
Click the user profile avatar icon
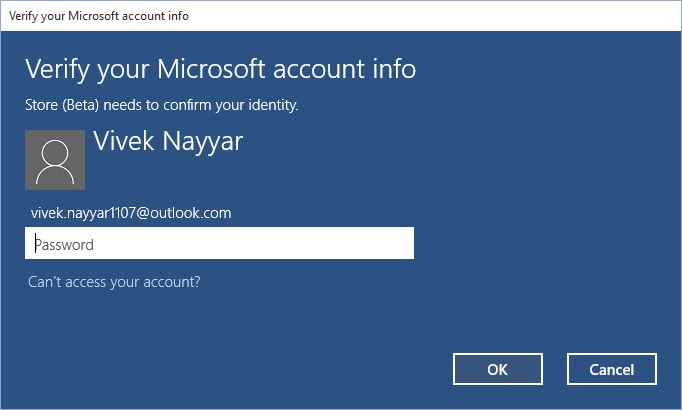coord(55,160)
